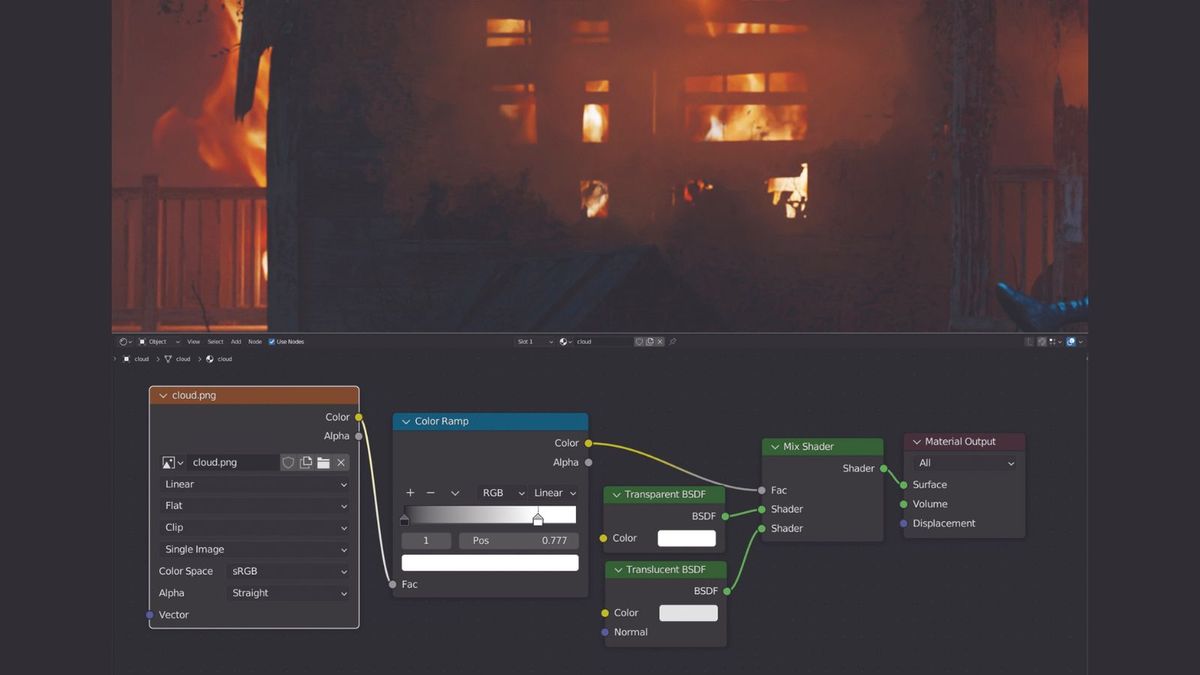Click the shield icon to protect the material
The width and height of the screenshot is (1200, 675).
pos(289,462)
